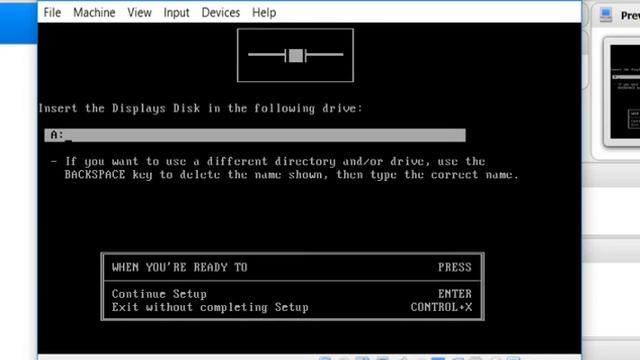The width and height of the screenshot is (640, 360).
Task: Click the 'CONTROL+X' key label
Action: [x=441, y=307]
